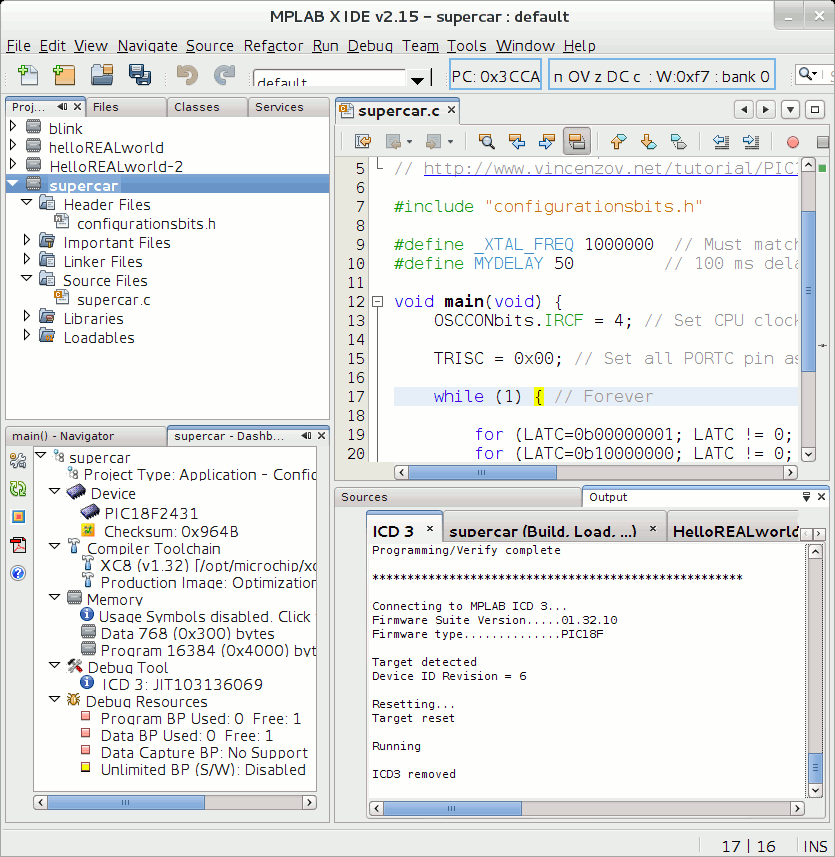Collapse the Source Files folder

click(26, 278)
